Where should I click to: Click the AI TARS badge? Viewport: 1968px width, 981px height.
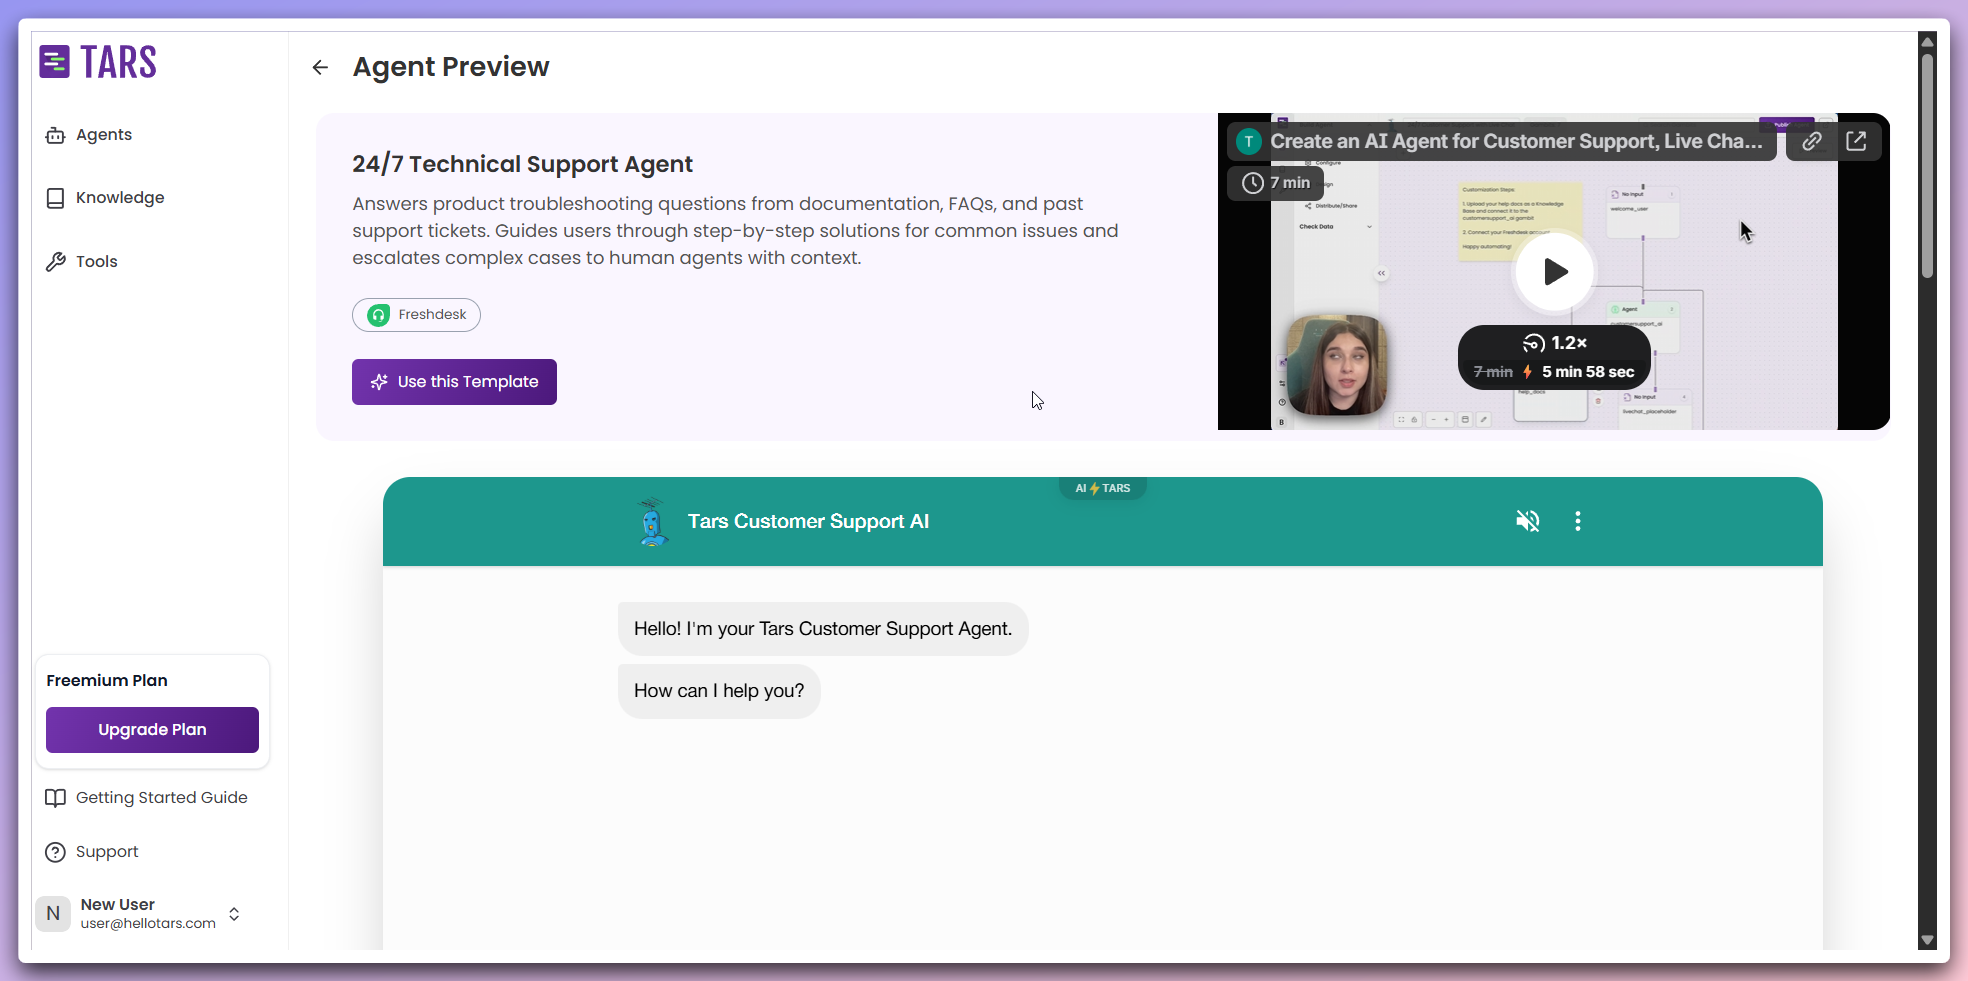tap(1103, 488)
